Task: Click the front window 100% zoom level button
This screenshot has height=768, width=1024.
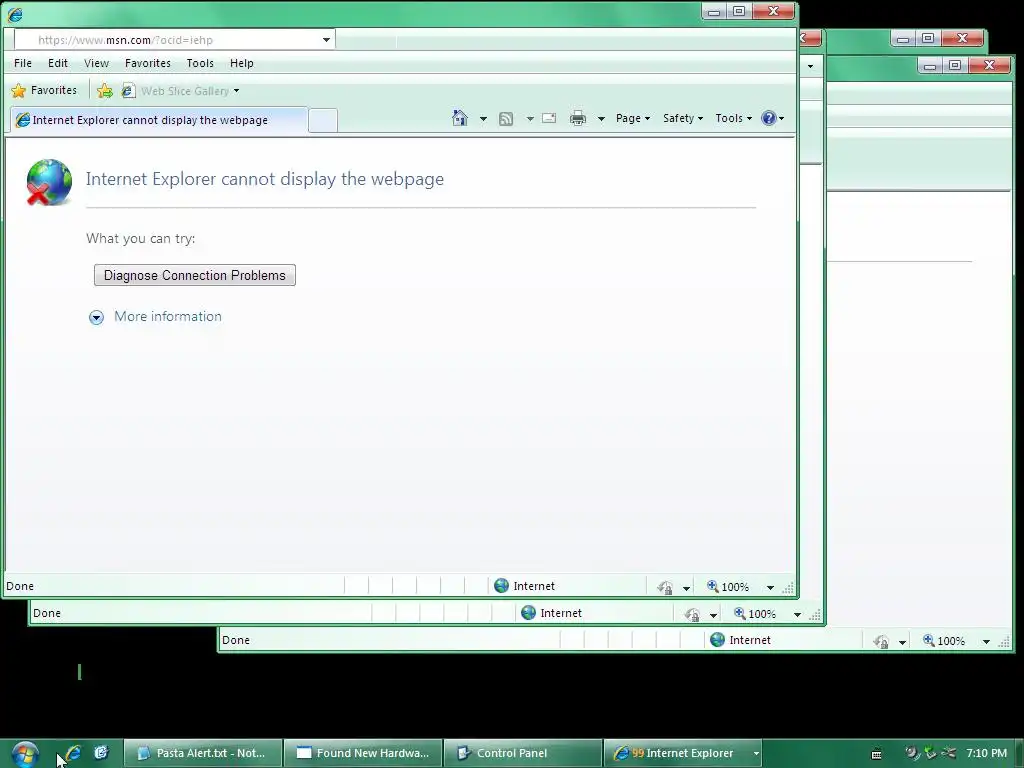Action: point(728,586)
